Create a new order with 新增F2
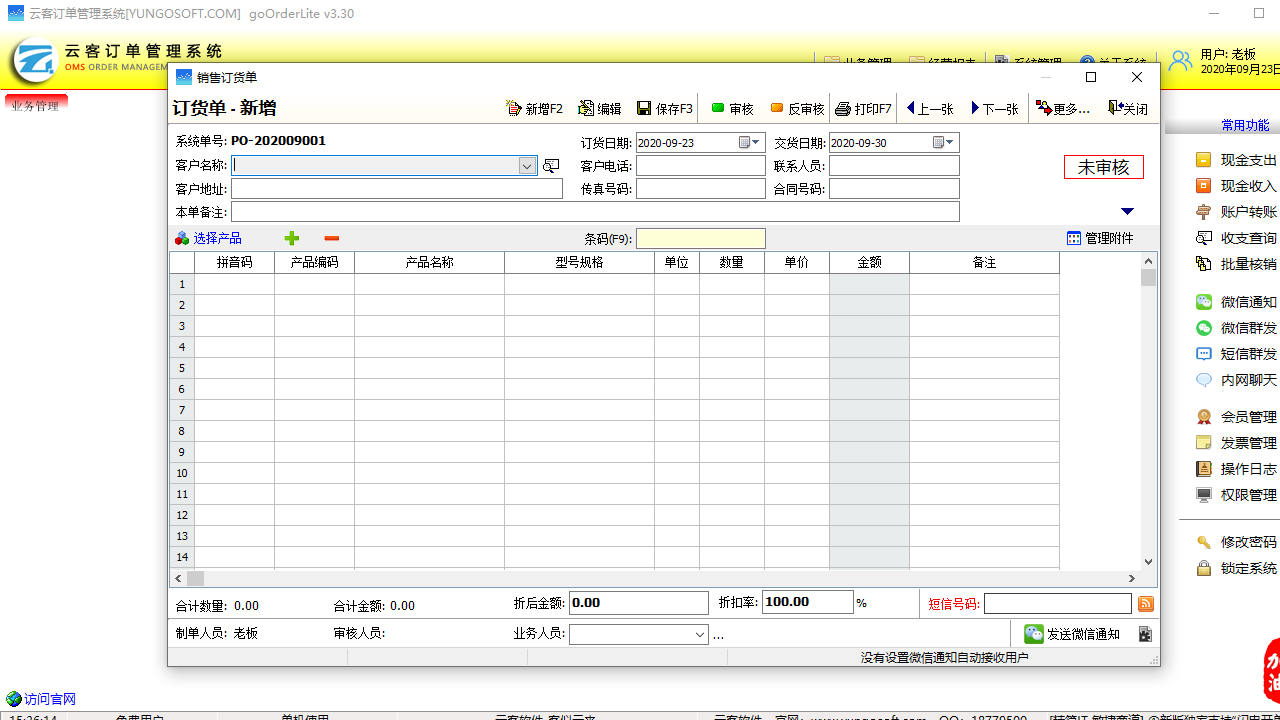 [536, 109]
